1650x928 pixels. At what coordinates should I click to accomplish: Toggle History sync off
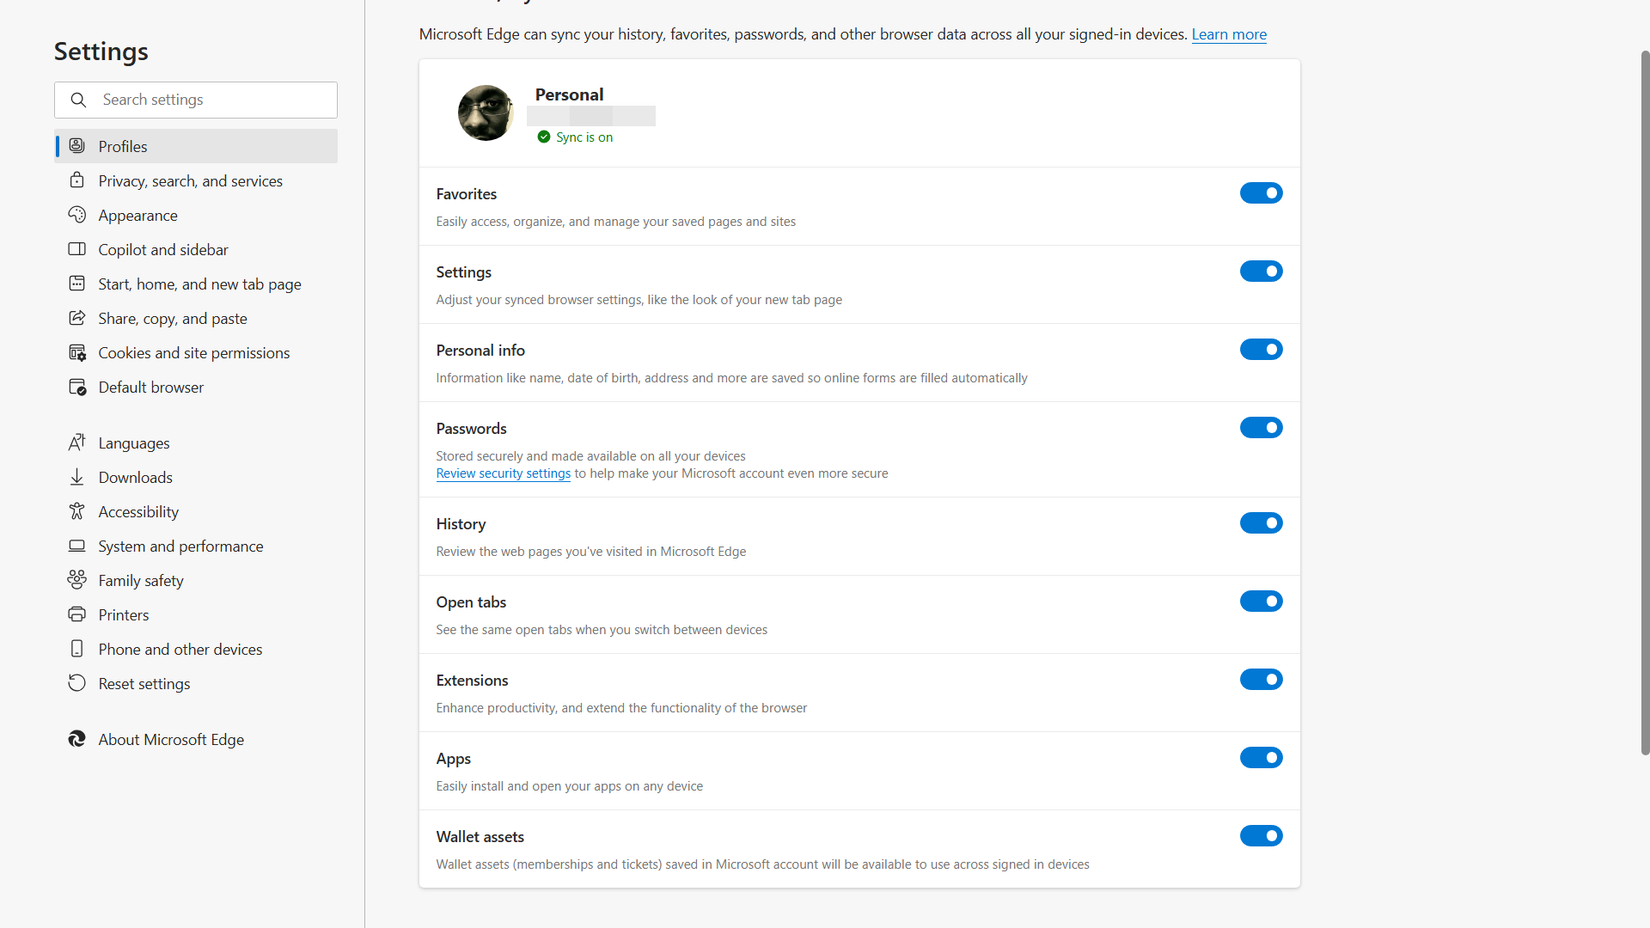pyautogui.click(x=1260, y=523)
